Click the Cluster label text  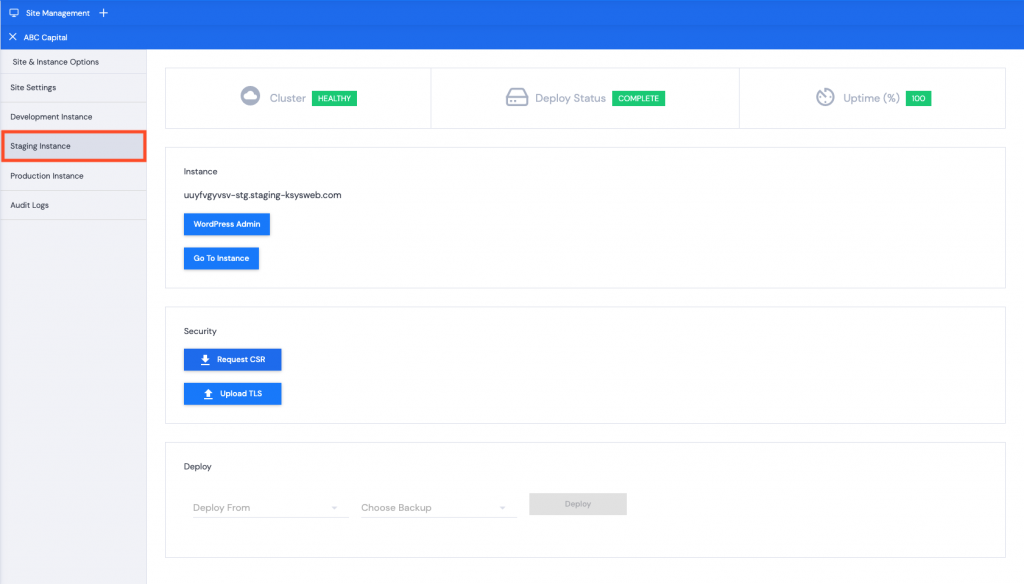click(x=287, y=98)
